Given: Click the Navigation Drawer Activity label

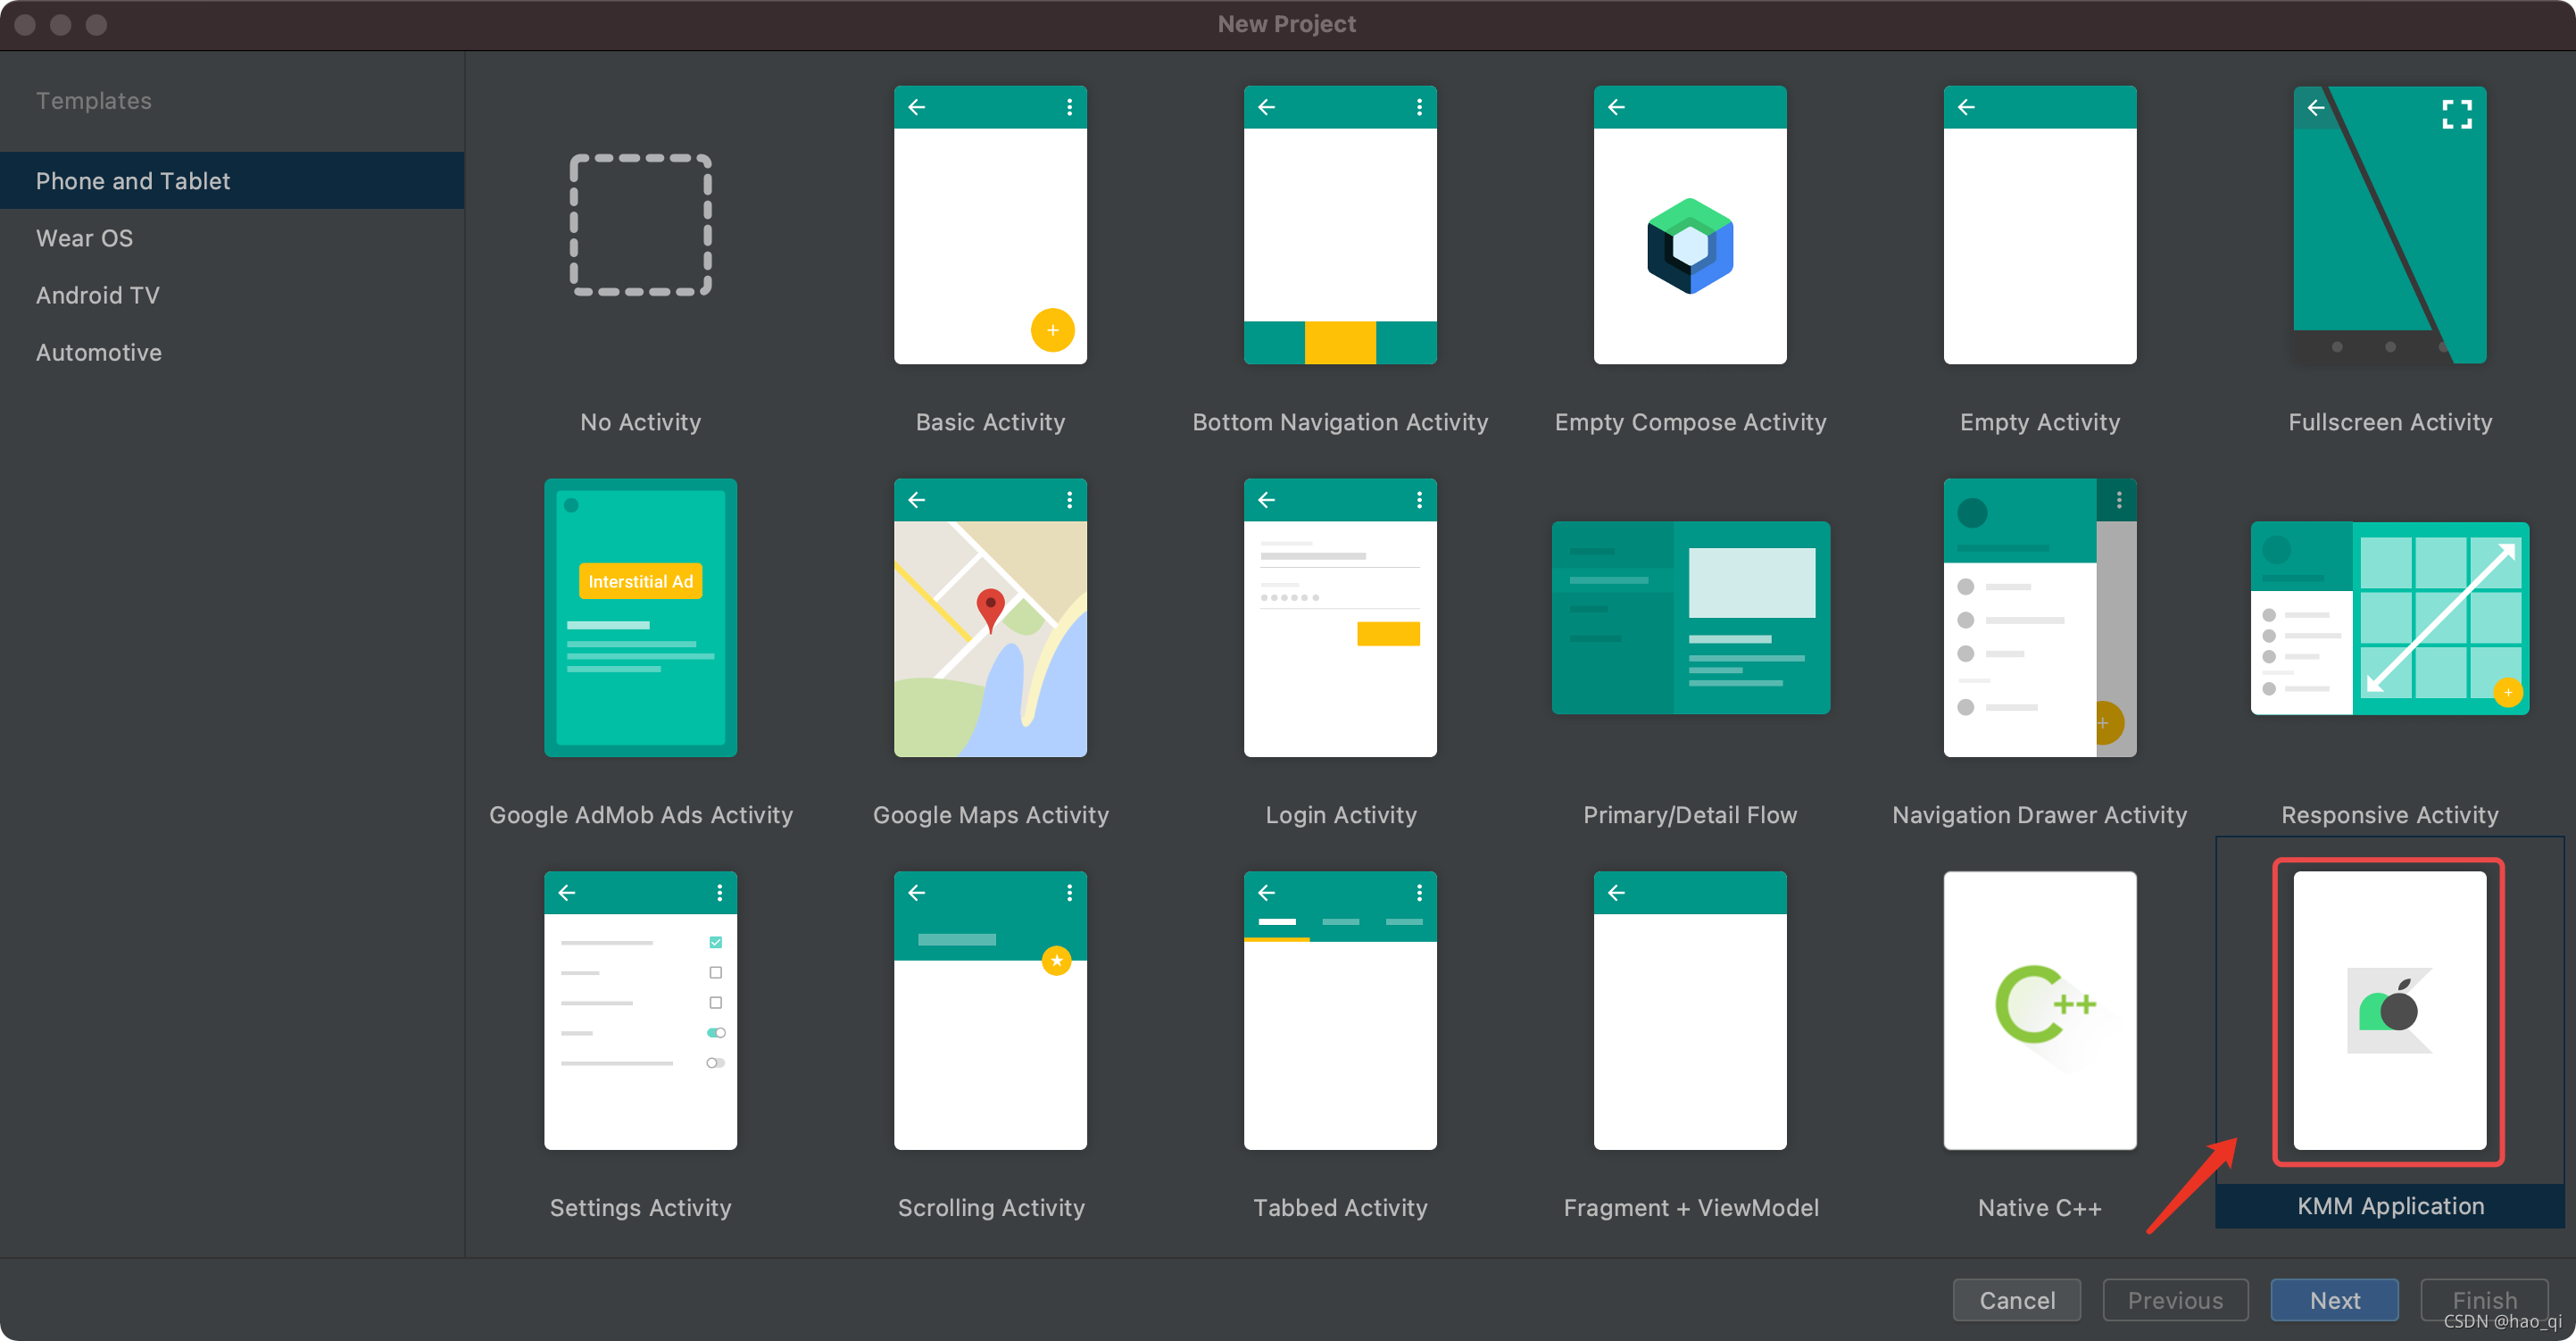Looking at the screenshot, I should point(2040,815).
